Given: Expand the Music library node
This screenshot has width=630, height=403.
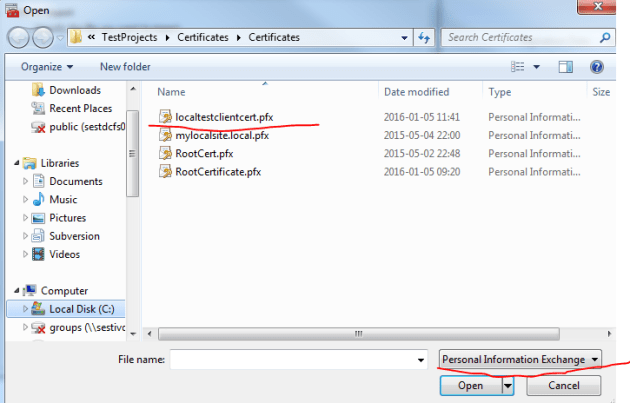Looking at the screenshot, I should tap(25, 200).
